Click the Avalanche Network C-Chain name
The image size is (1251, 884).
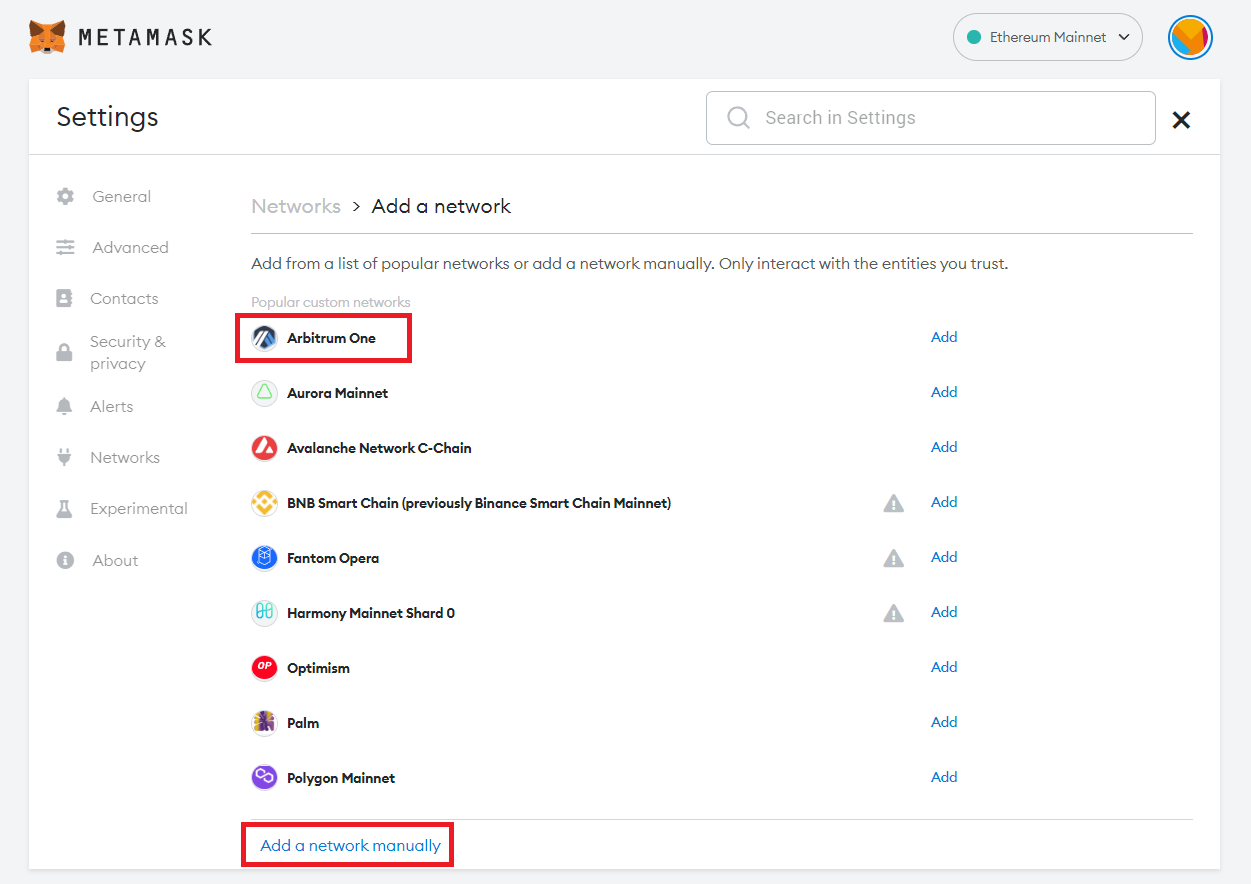[379, 448]
